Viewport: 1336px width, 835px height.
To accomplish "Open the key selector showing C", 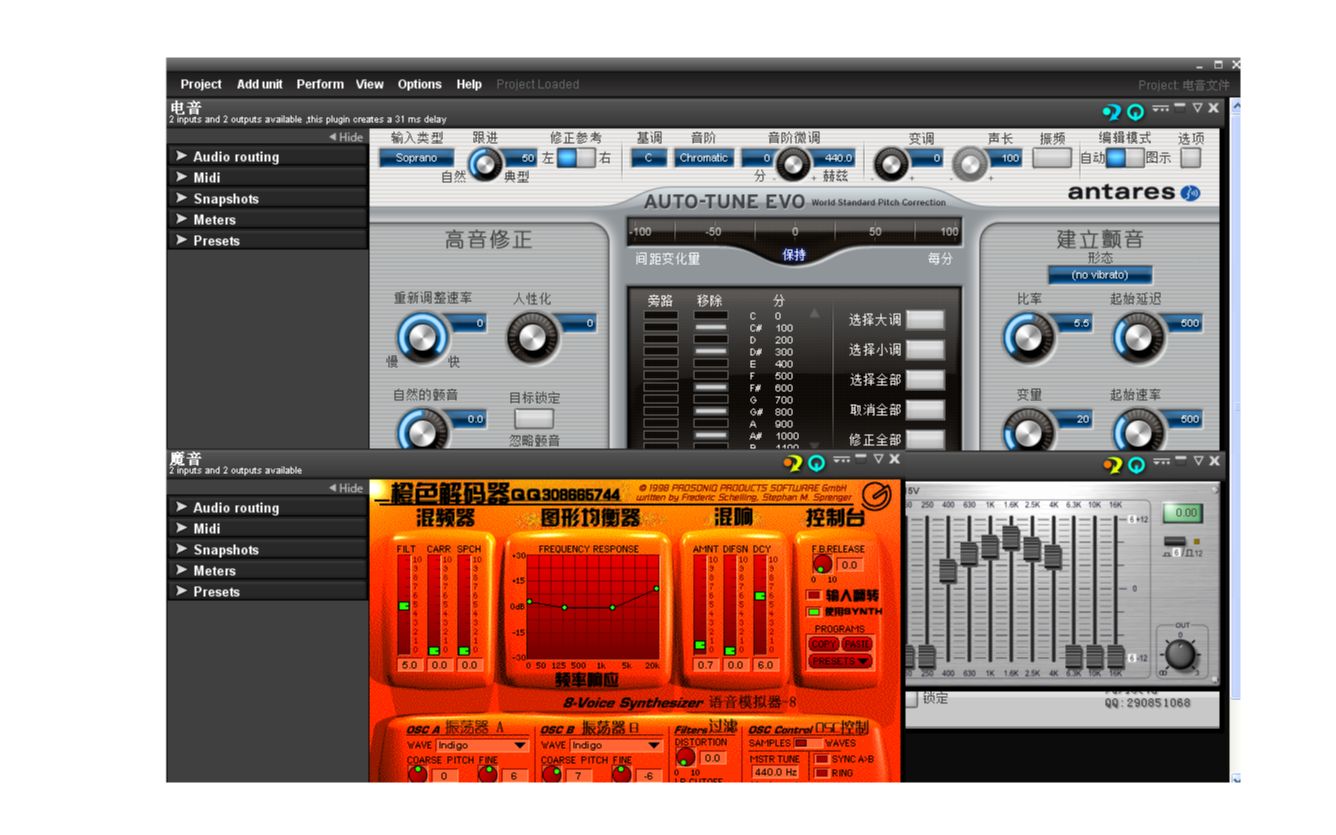I will tap(649, 158).
